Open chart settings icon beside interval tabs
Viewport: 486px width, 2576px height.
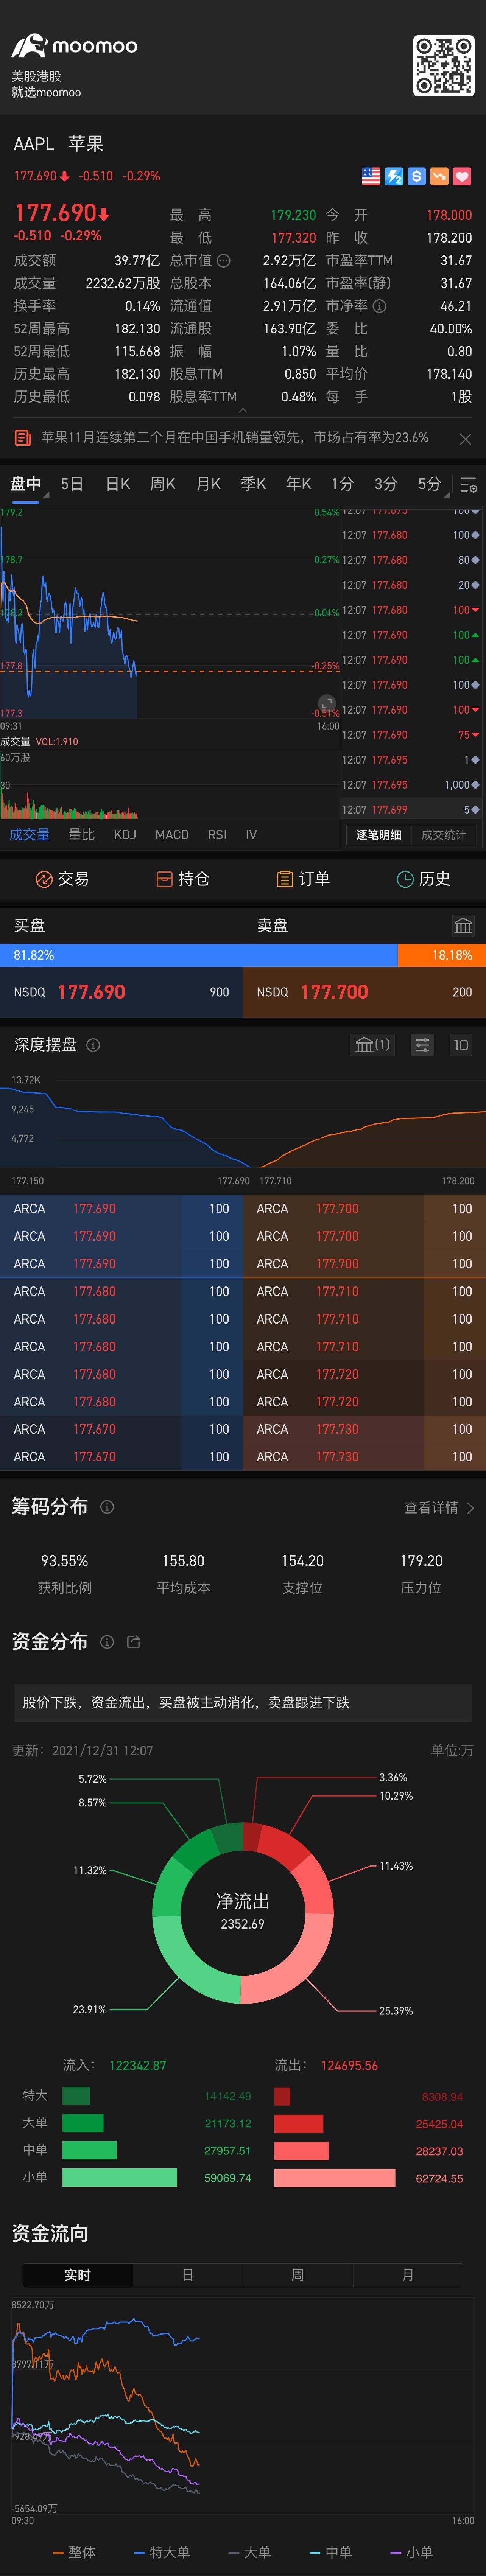coord(469,485)
